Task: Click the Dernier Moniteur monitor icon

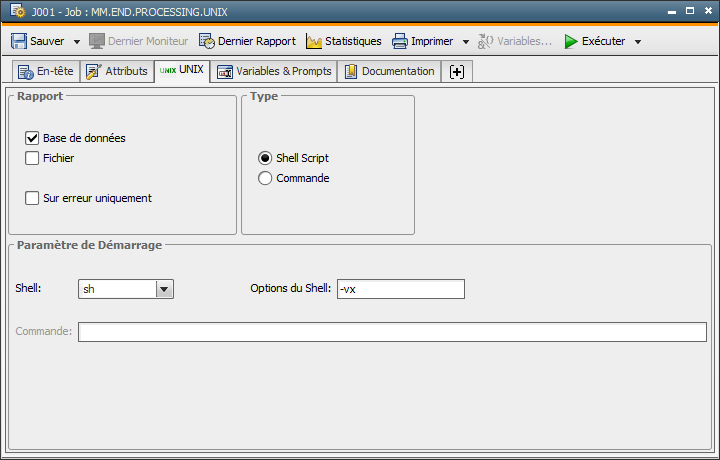Action: (x=97, y=41)
